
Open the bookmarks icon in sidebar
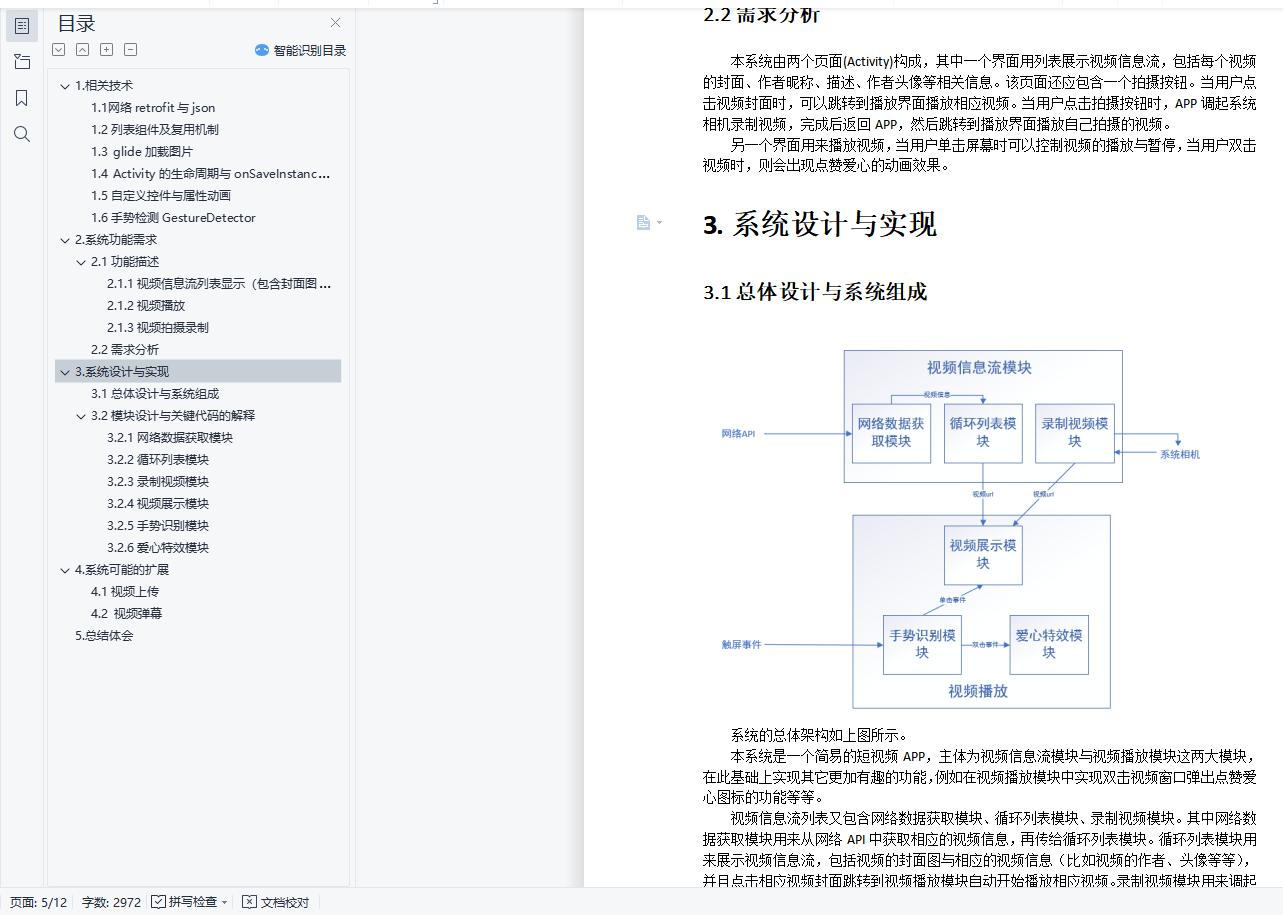22,98
